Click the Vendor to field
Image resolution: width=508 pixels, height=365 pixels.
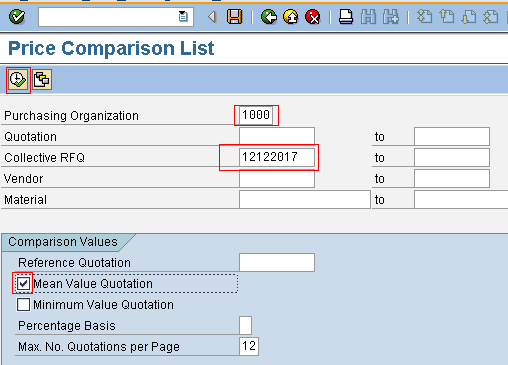pos(452,178)
